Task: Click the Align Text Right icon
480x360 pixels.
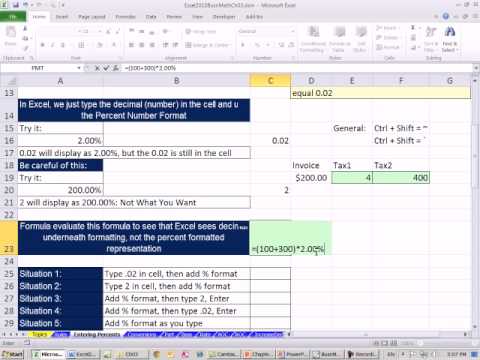Action: click(152, 45)
